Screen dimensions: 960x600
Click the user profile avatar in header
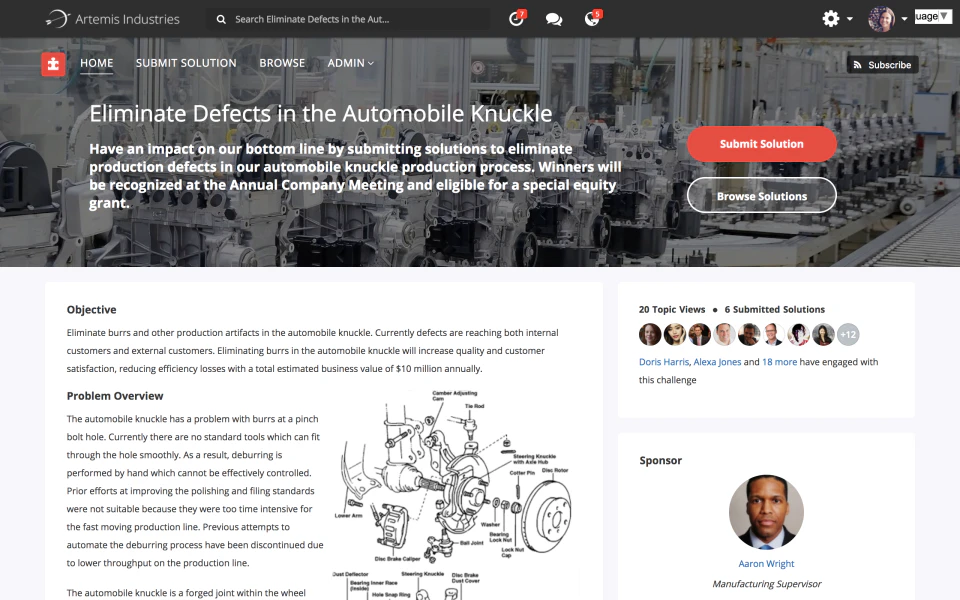pos(882,19)
